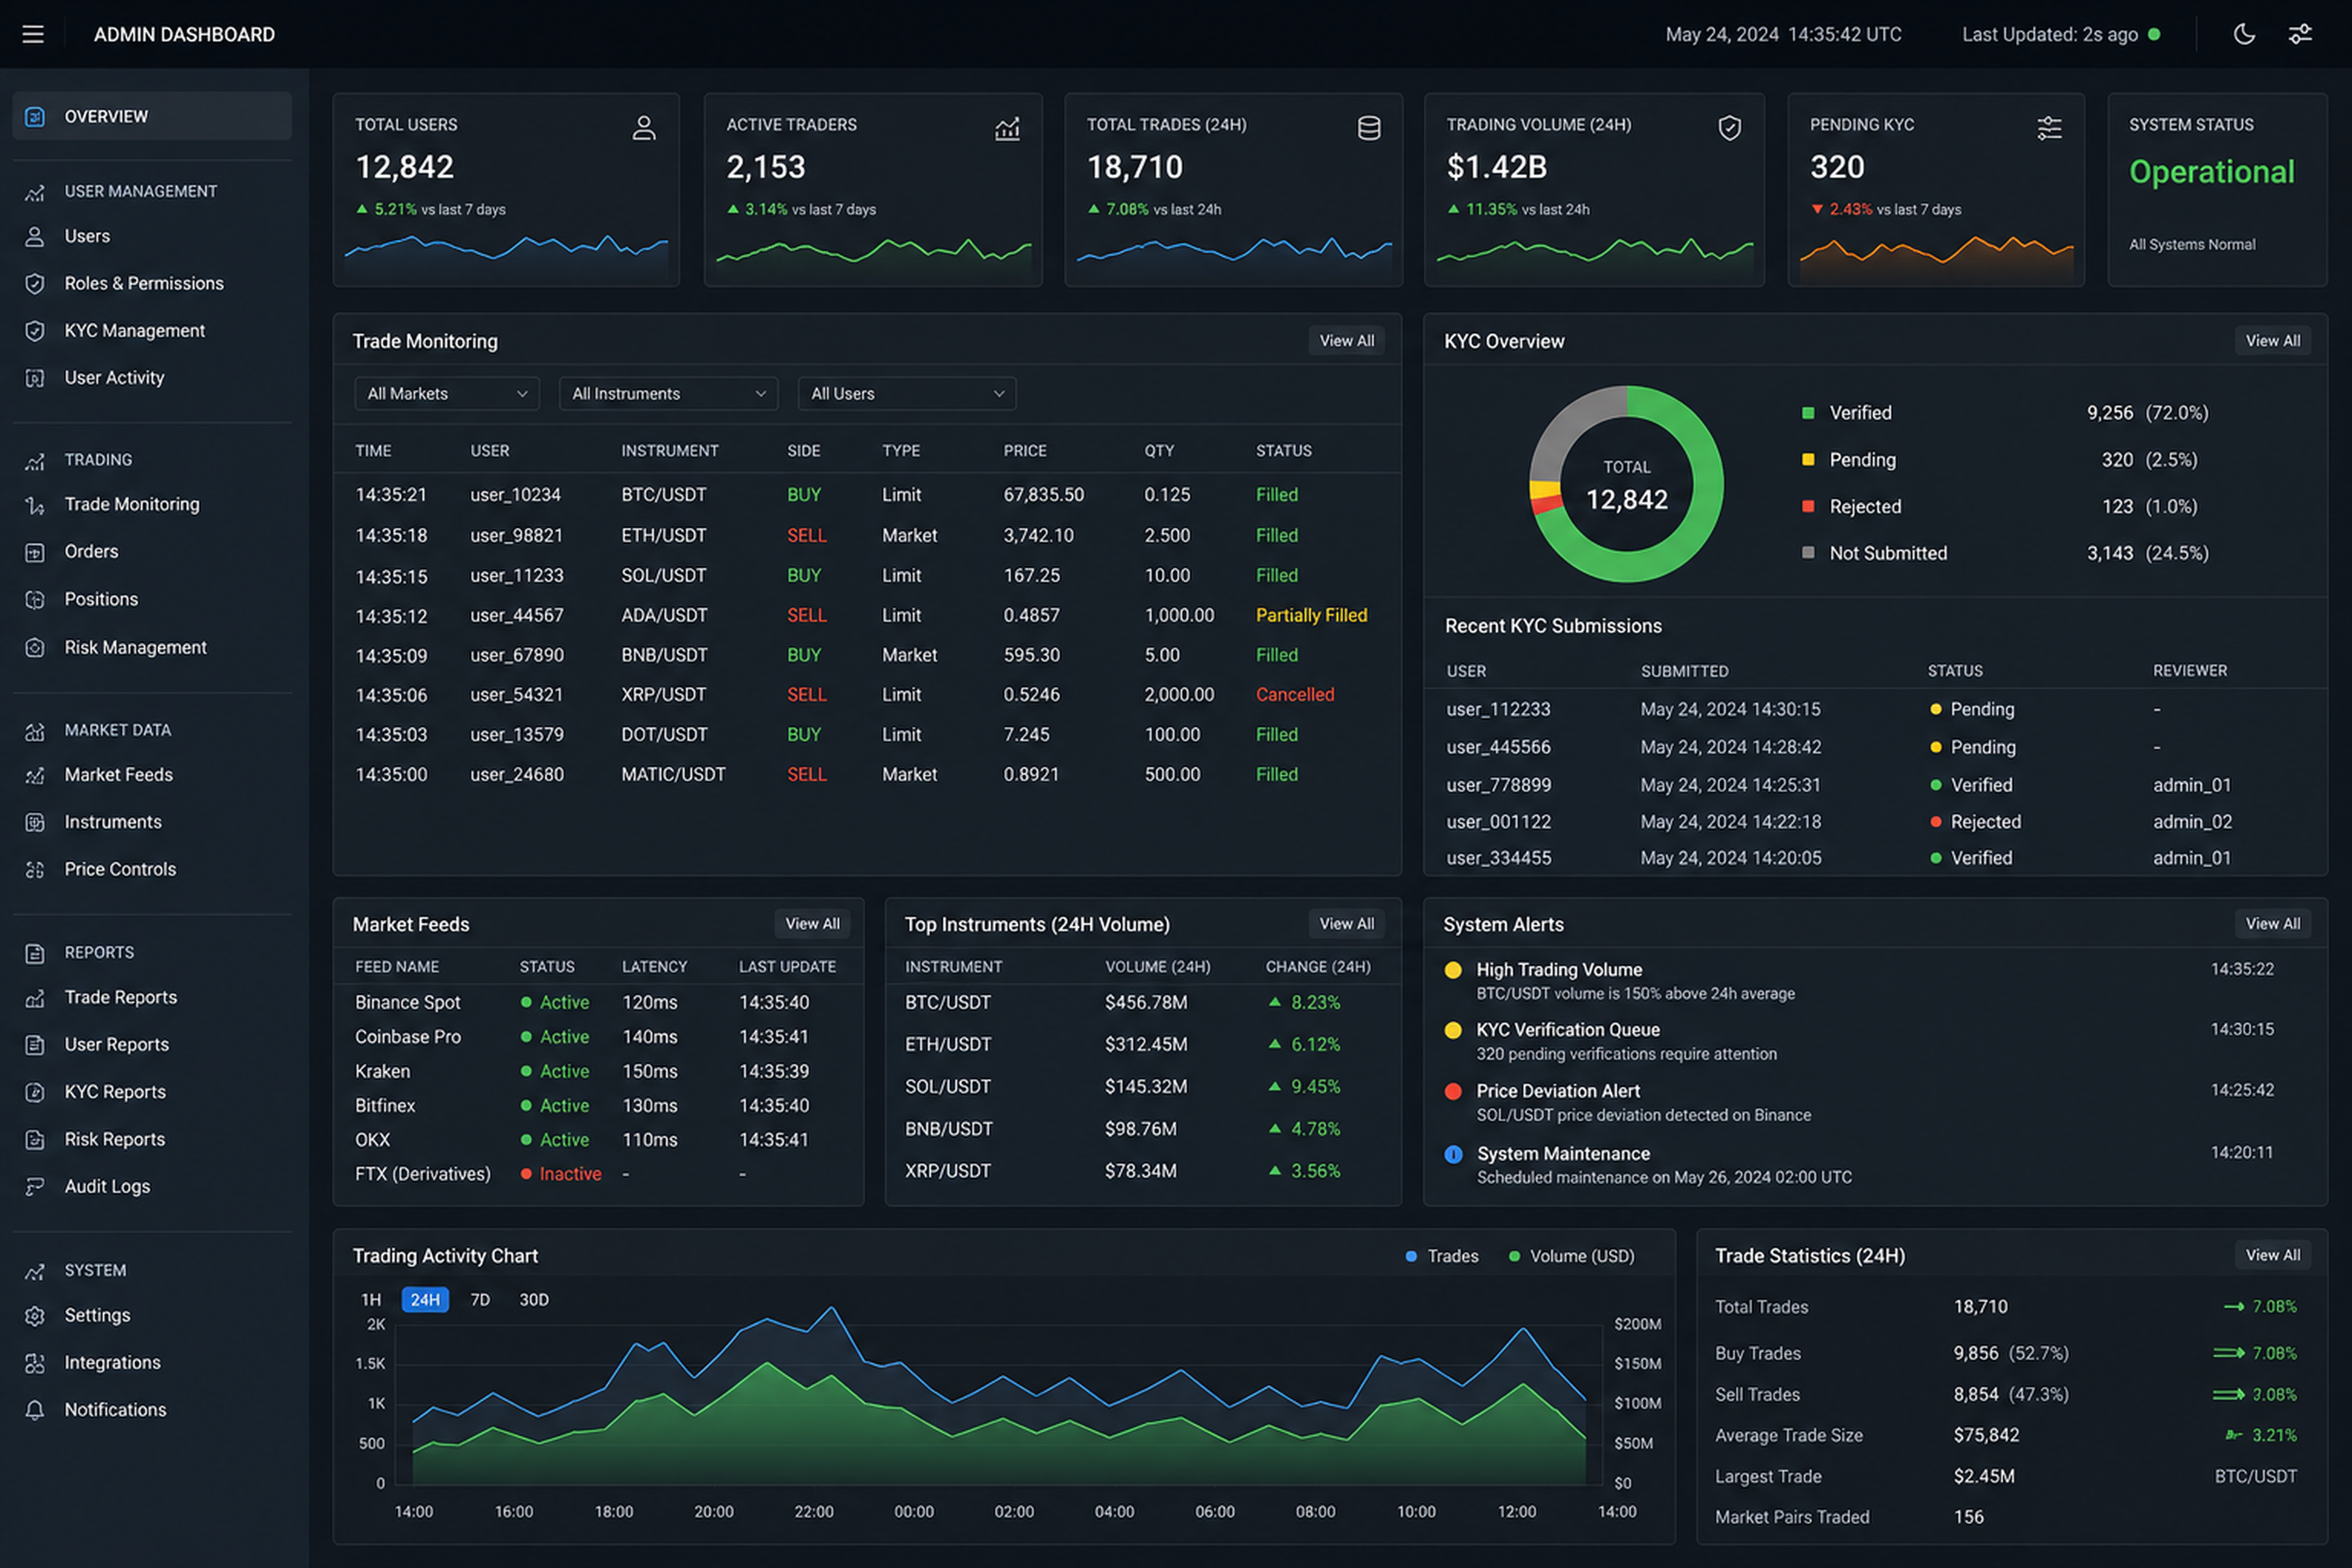
Task: Open the All Instruments dropdown
Action: [x=668, y=394]
